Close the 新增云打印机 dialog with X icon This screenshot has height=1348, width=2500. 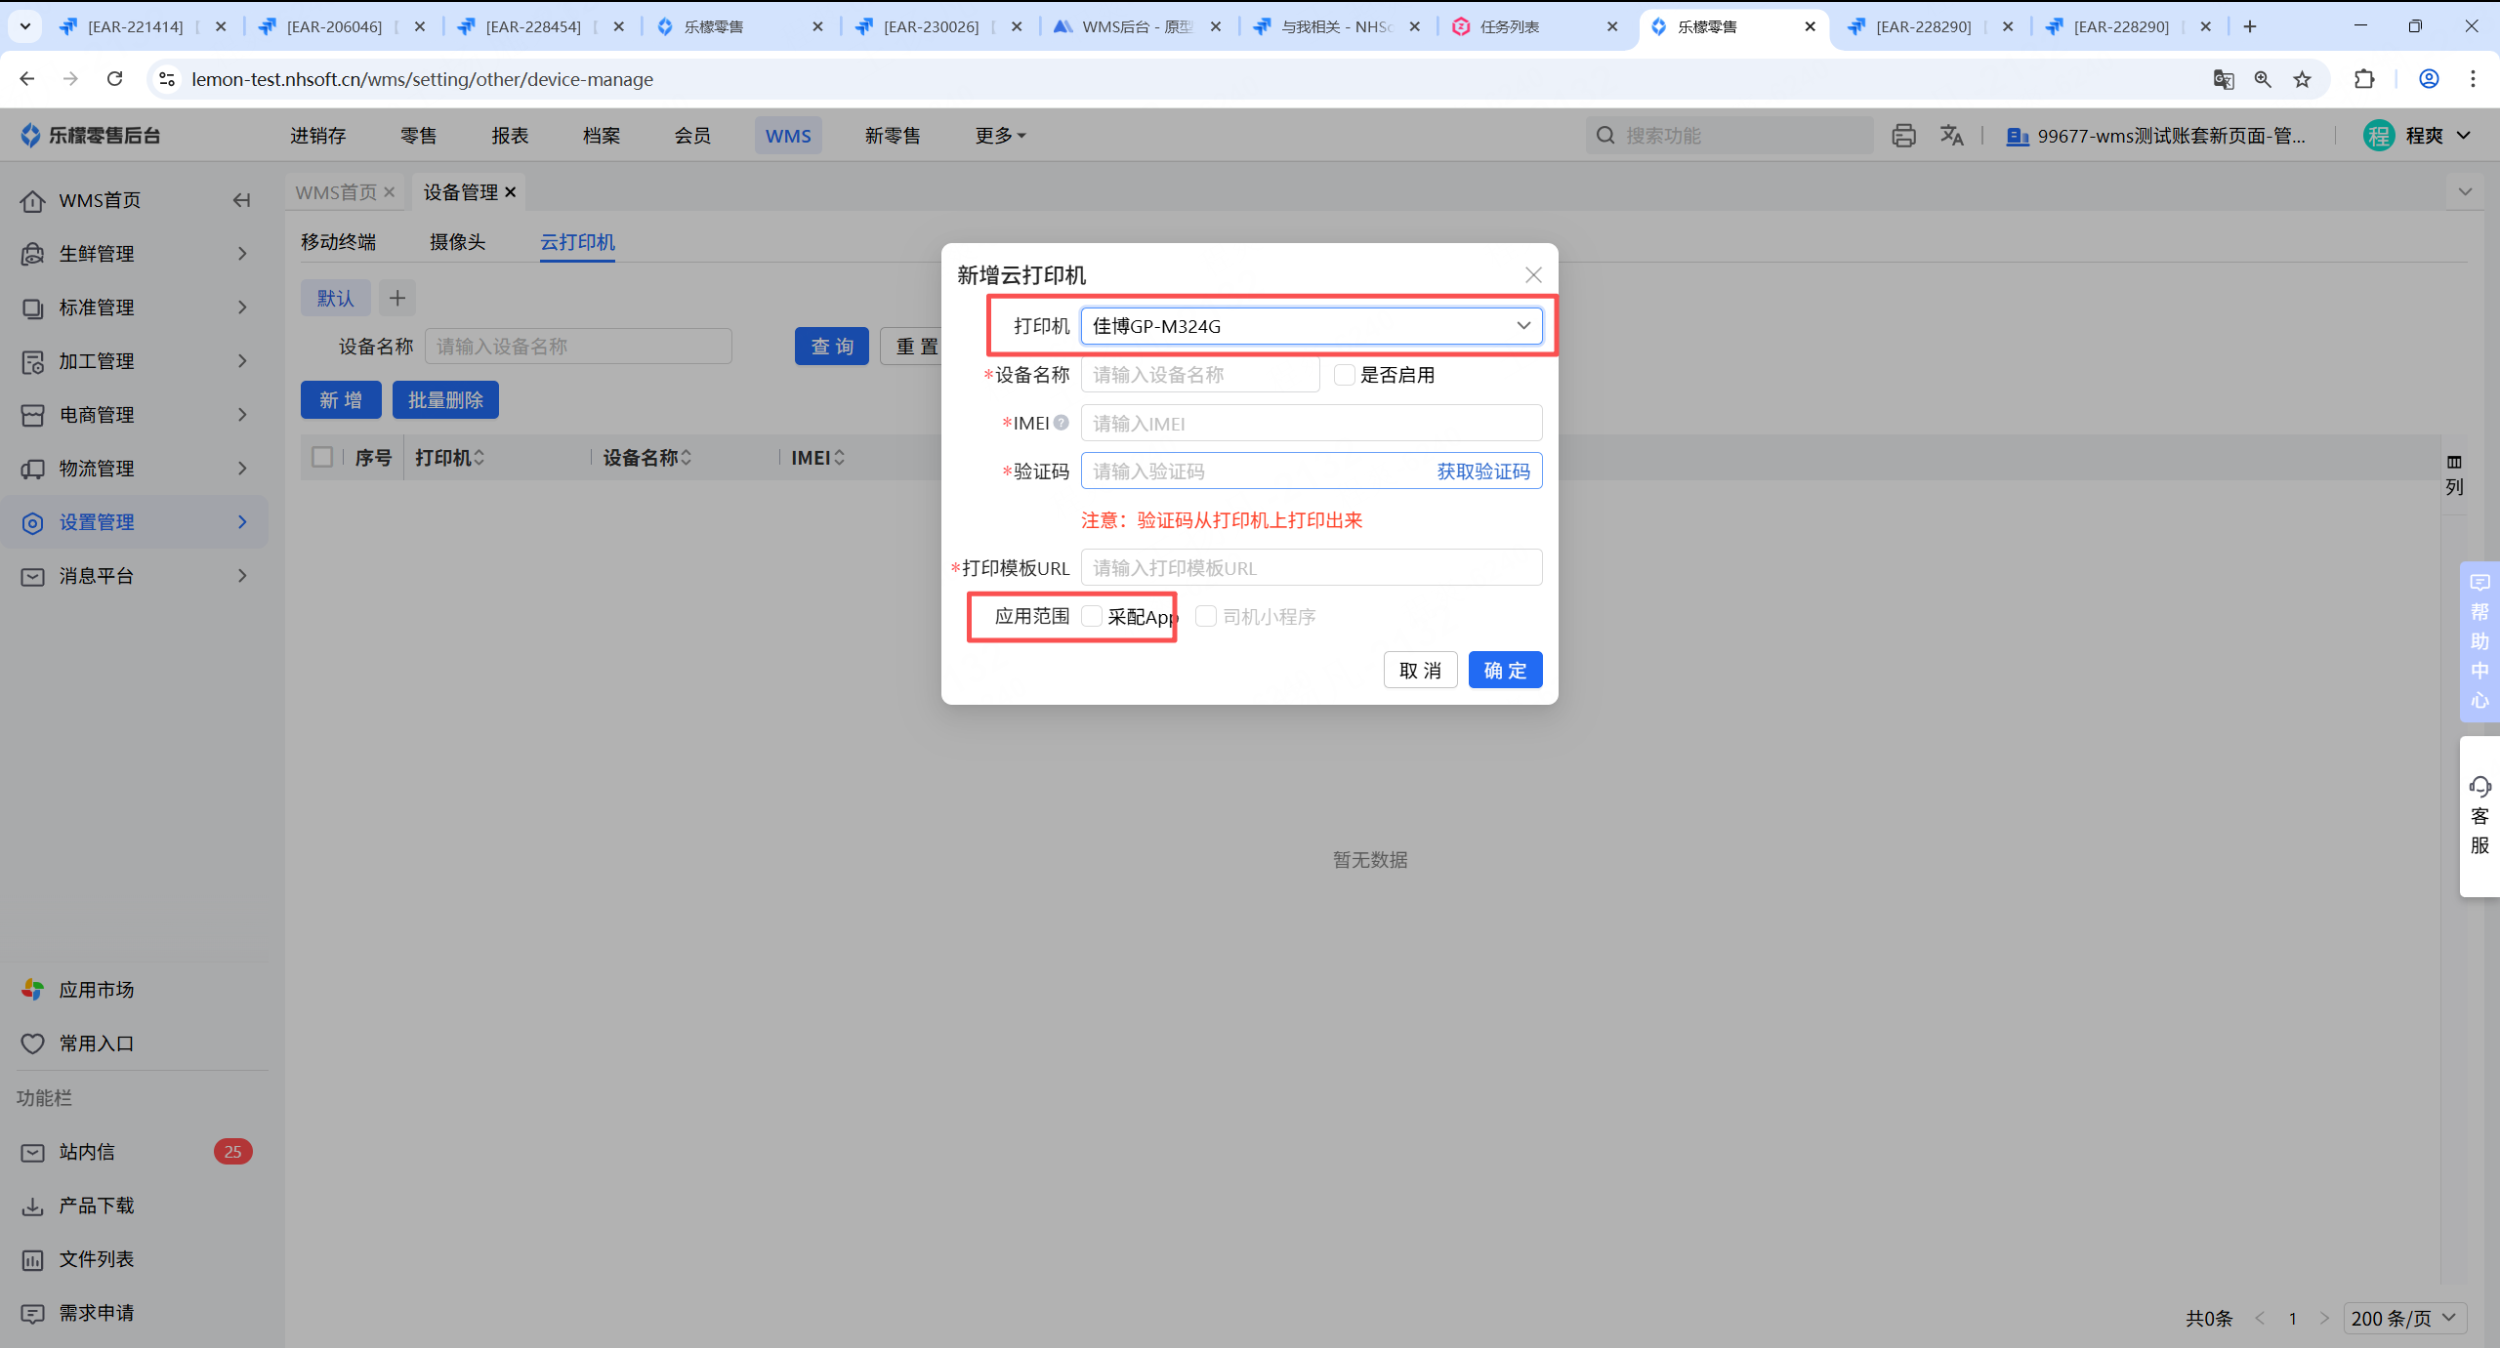pyautogui.click(x=1532, y=275)
